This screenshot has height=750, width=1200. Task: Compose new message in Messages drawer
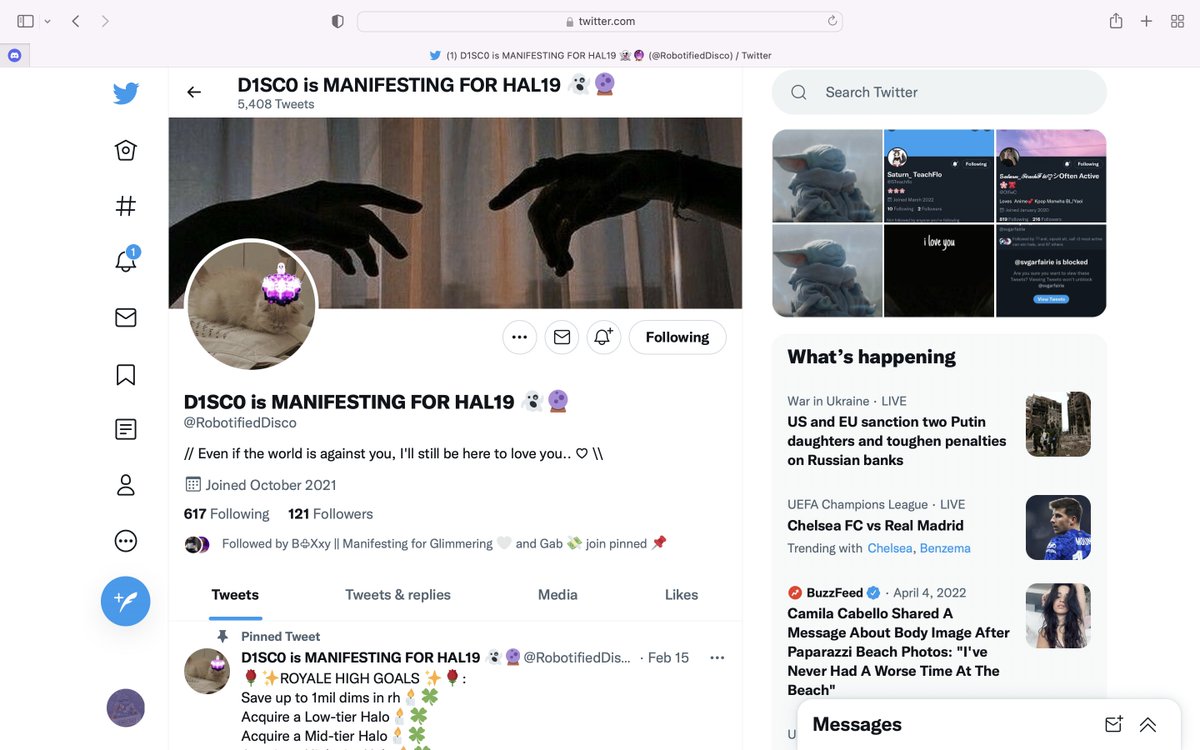(x=1113, y=725)
